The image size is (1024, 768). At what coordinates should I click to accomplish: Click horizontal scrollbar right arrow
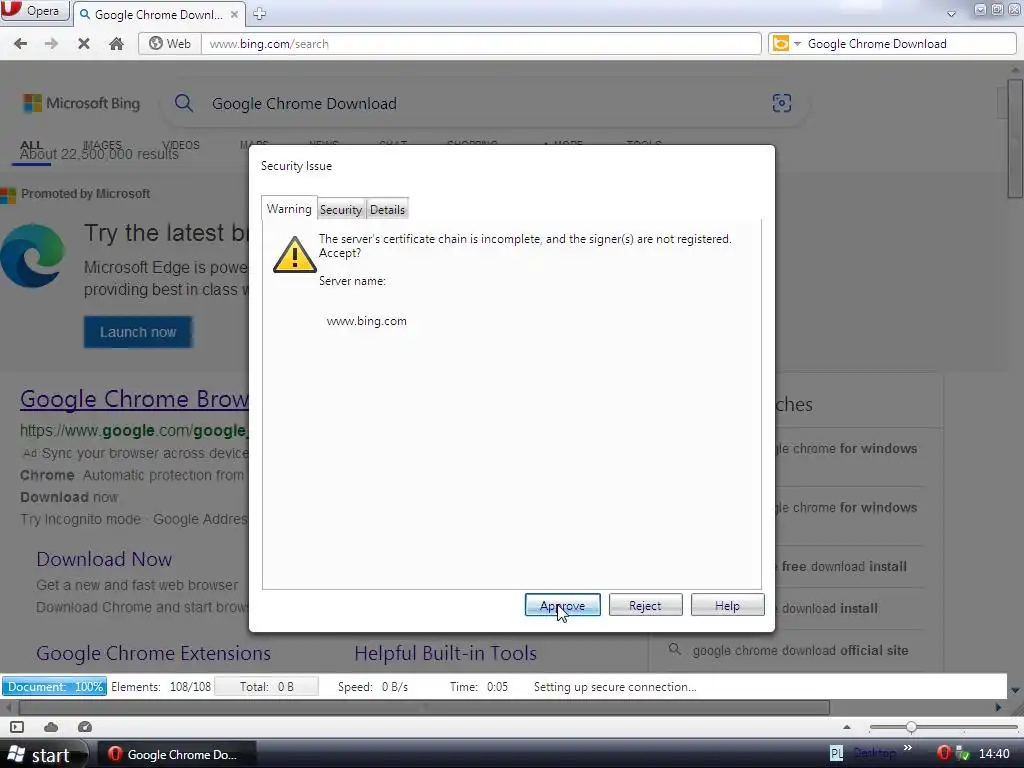pyautogui.click(x=998, y=707)
